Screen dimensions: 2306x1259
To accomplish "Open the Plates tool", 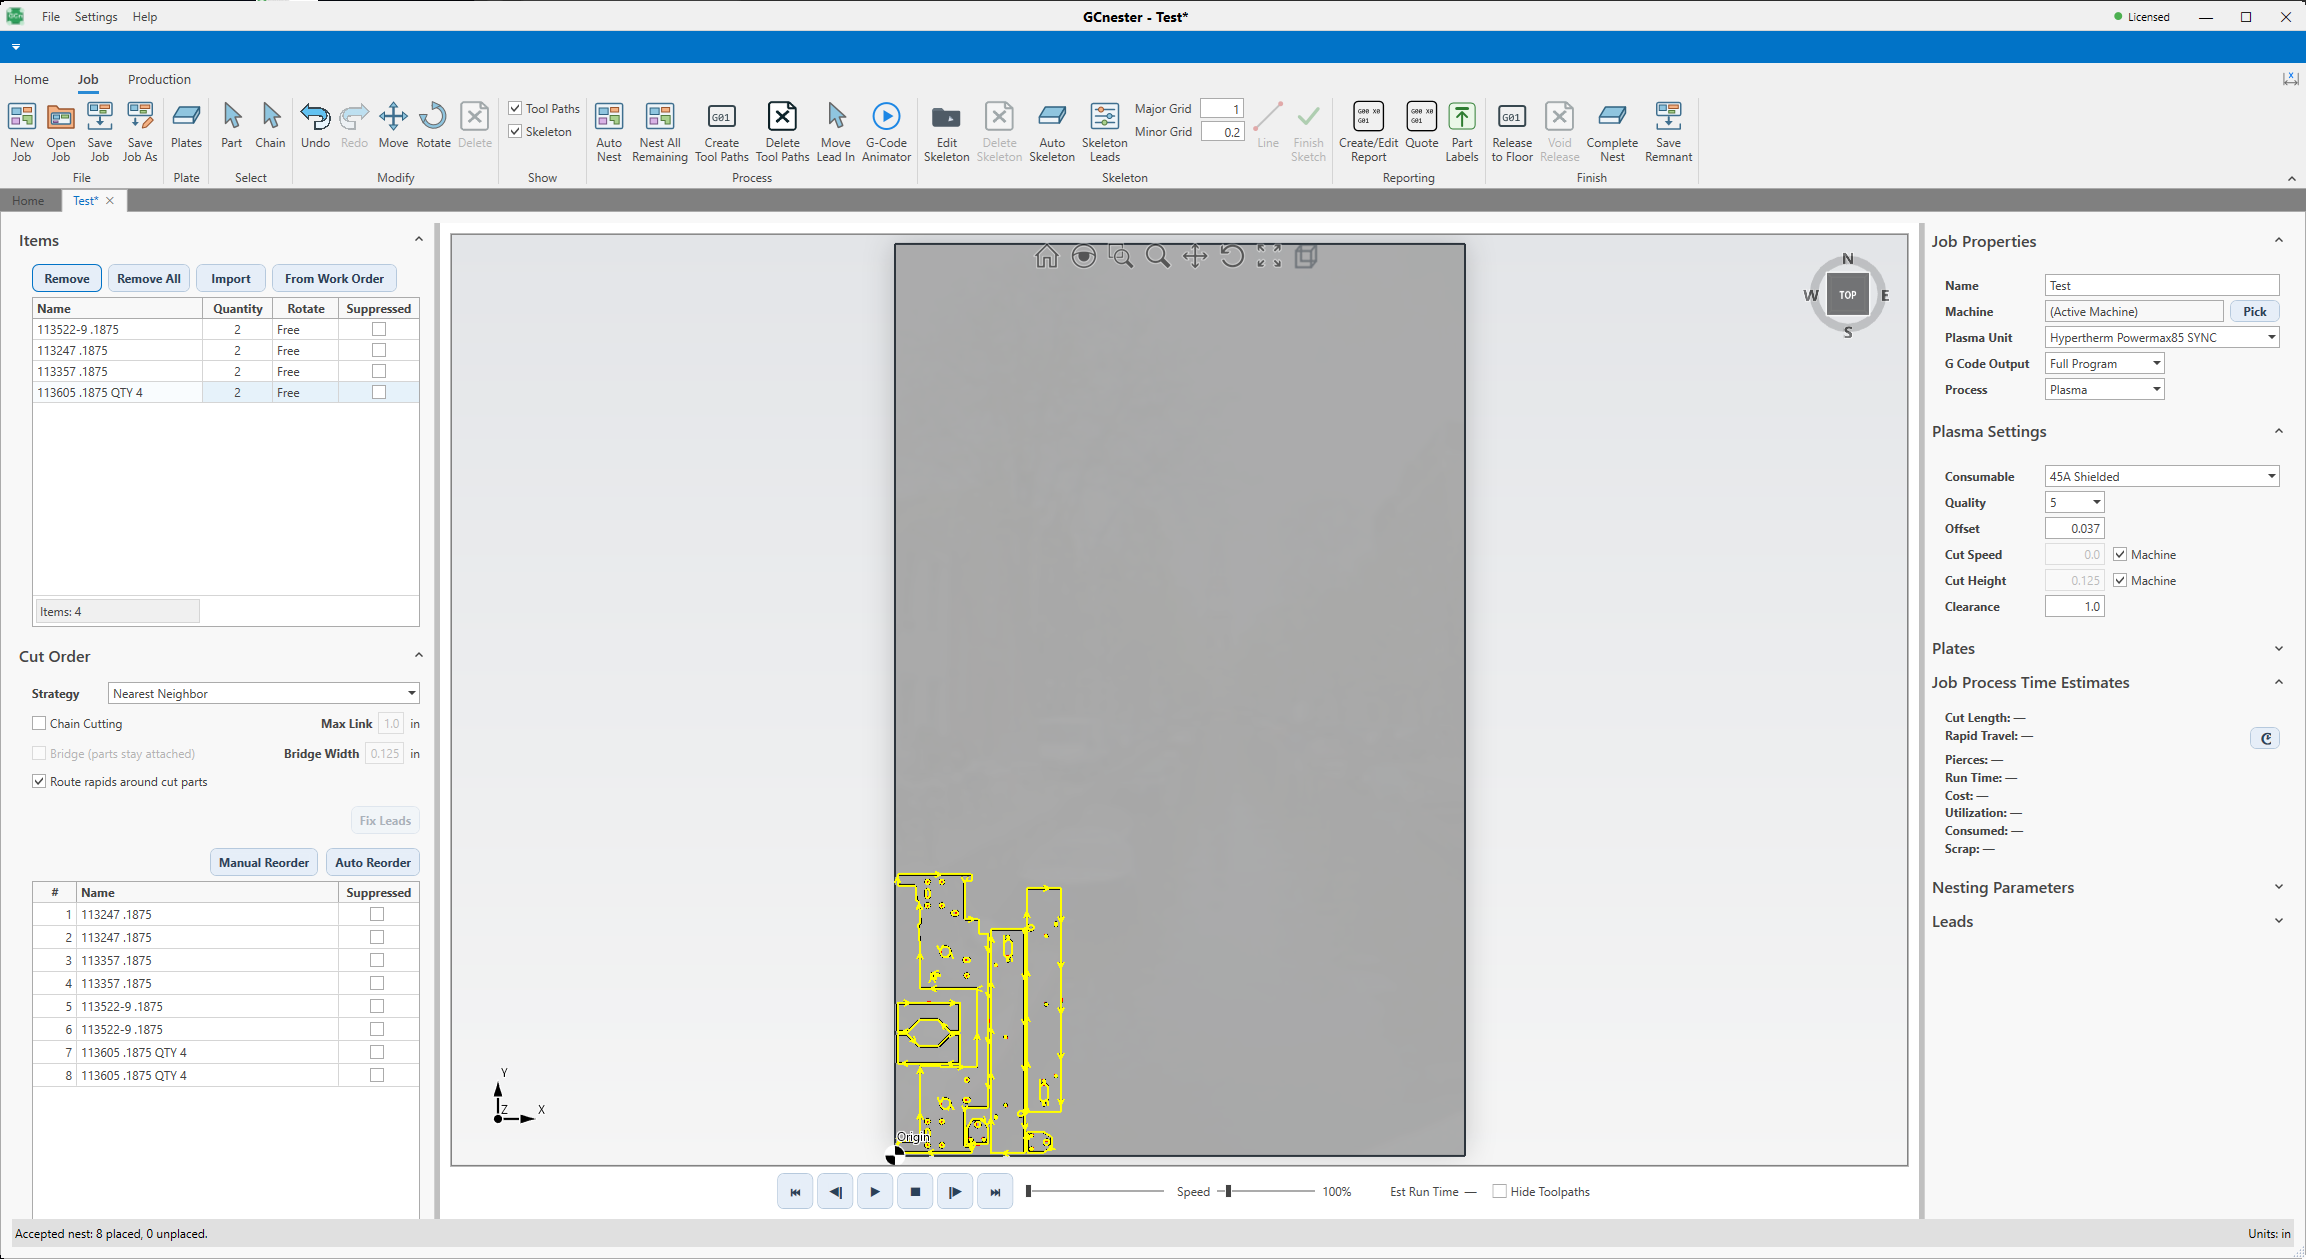I will pyautogui.click(x=186, y=125).
